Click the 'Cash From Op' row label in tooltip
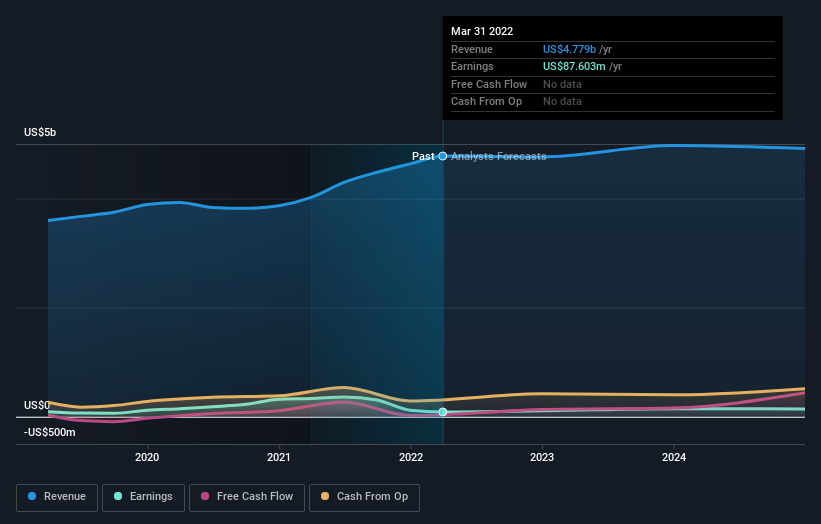The image size is (821, 524). [486, 102]
